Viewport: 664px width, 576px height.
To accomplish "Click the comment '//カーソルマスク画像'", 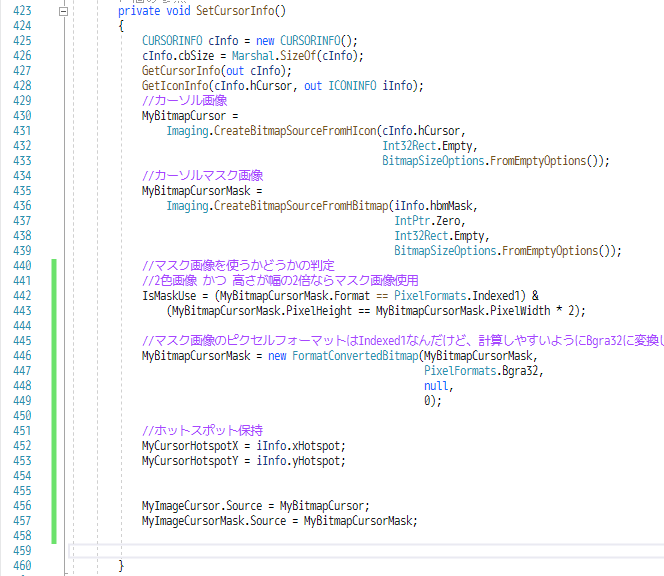I will 202,176.
